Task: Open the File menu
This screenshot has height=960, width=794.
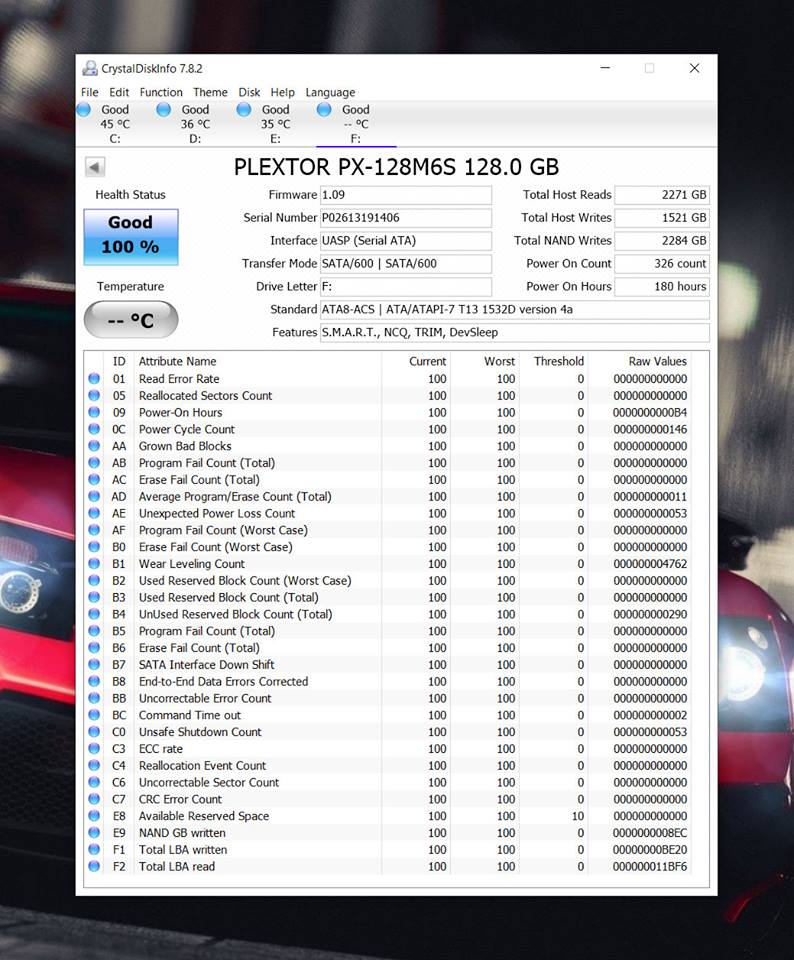Action: [89, 92]
